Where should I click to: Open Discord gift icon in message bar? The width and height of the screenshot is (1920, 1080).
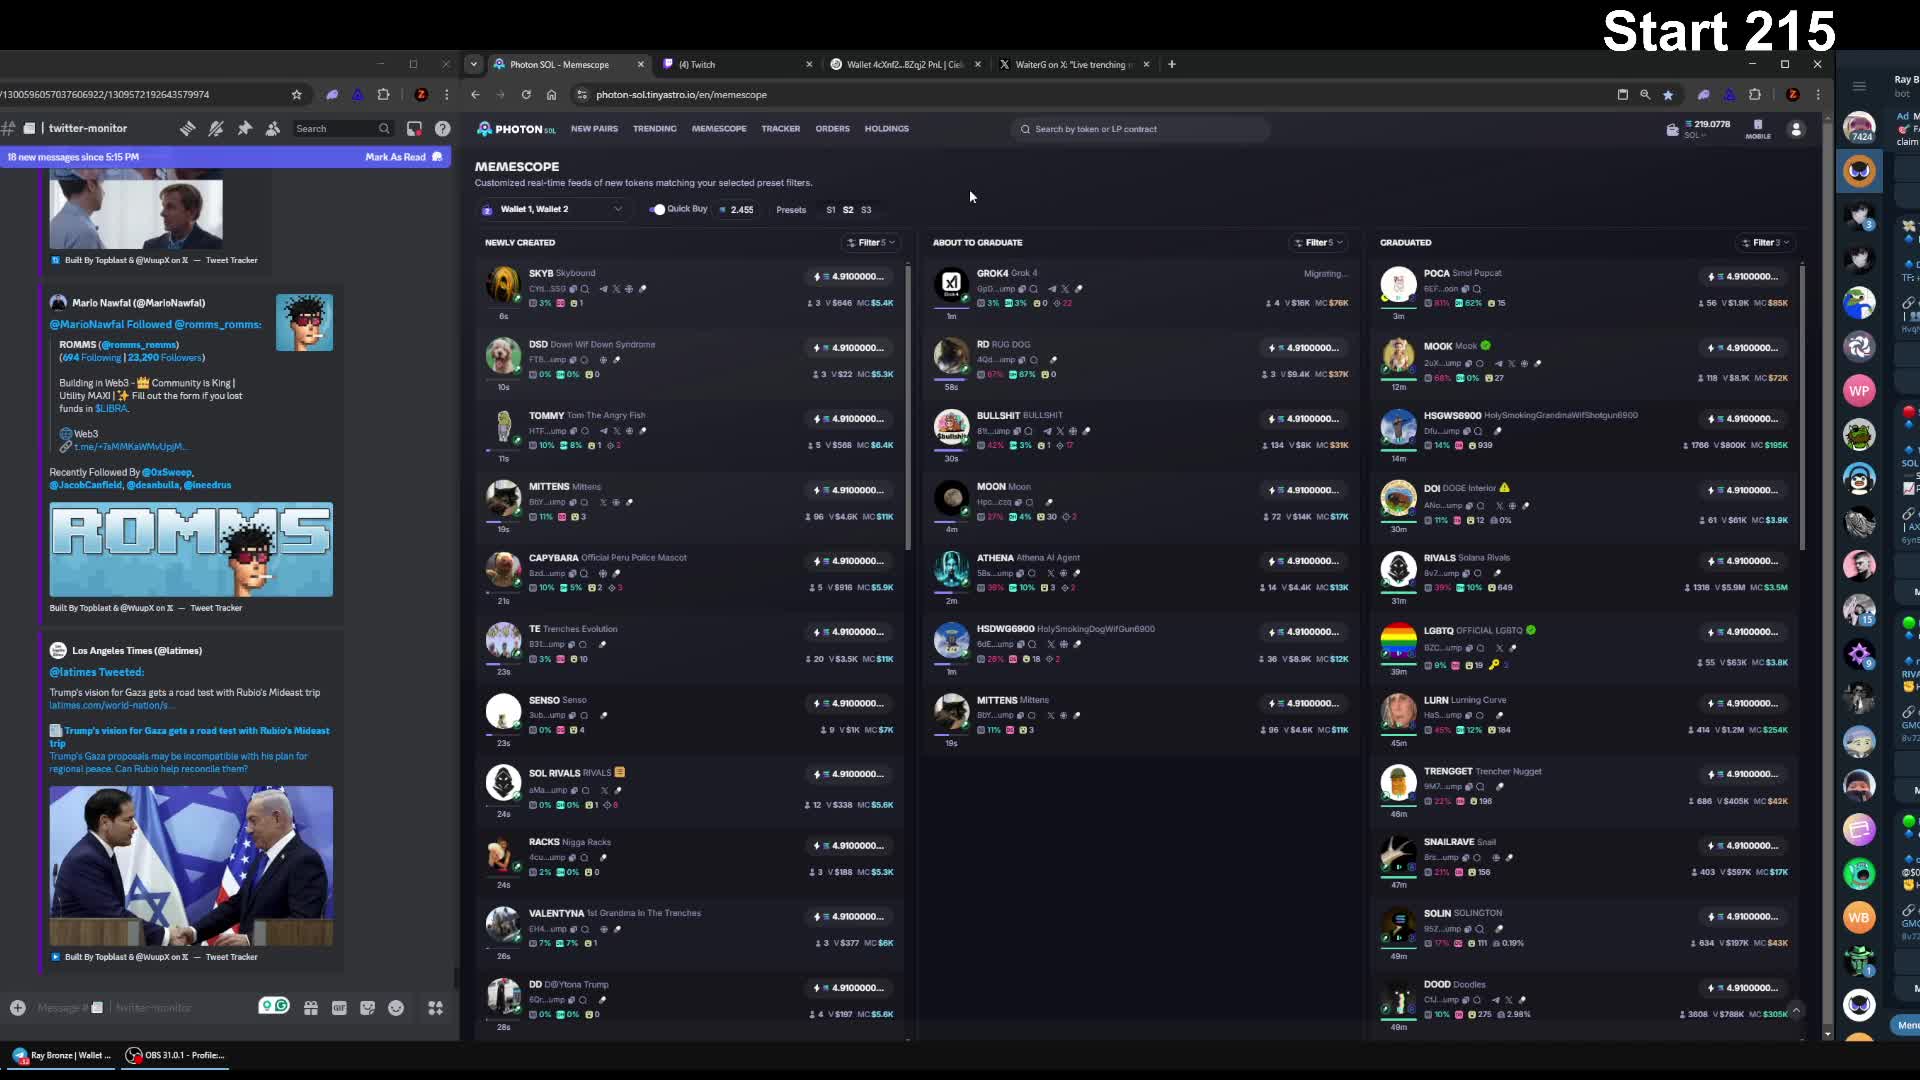coord(311,1008)
